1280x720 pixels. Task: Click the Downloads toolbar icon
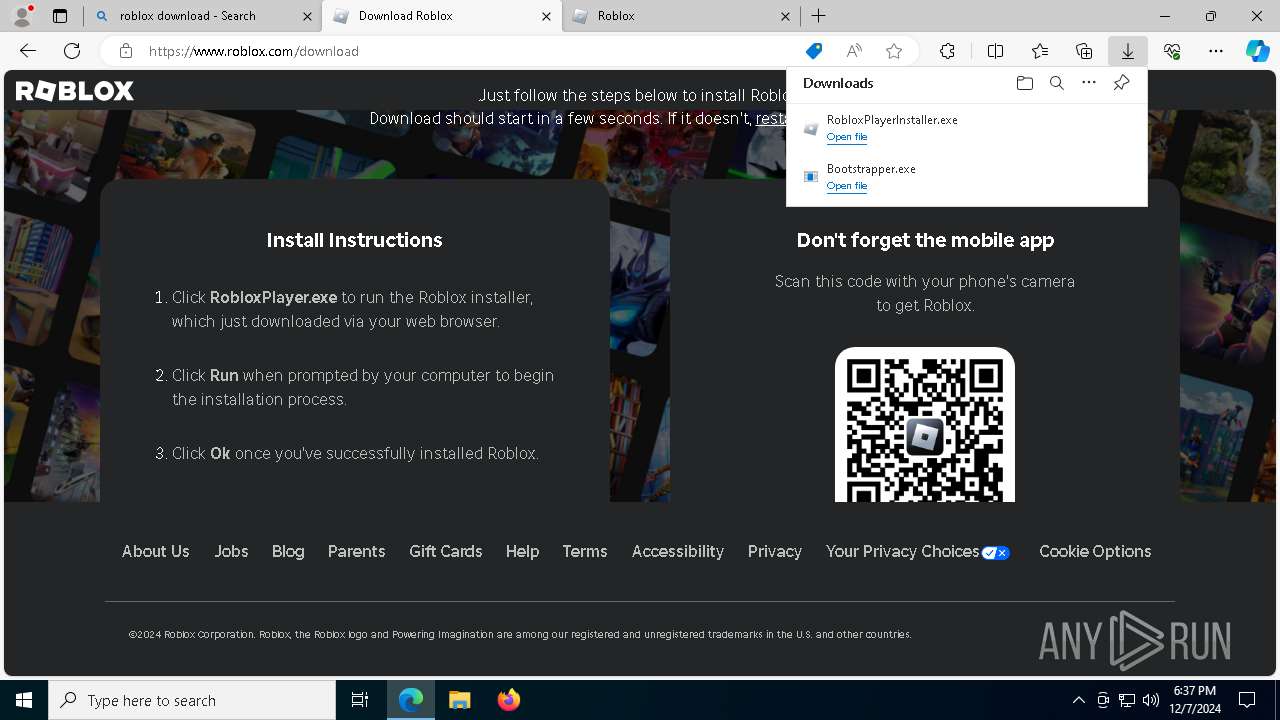(1128, 51)
